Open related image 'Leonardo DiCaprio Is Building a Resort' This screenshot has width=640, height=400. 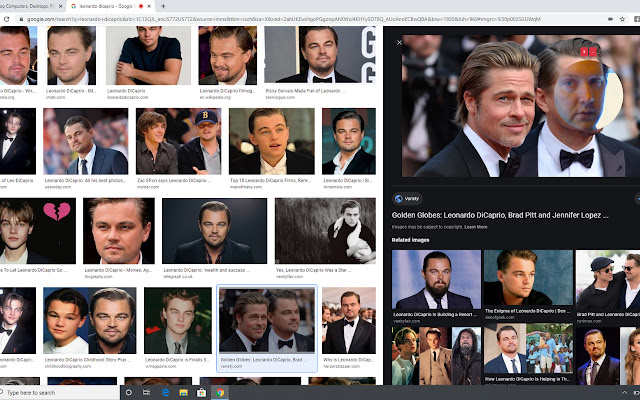(x=436, y=280)
